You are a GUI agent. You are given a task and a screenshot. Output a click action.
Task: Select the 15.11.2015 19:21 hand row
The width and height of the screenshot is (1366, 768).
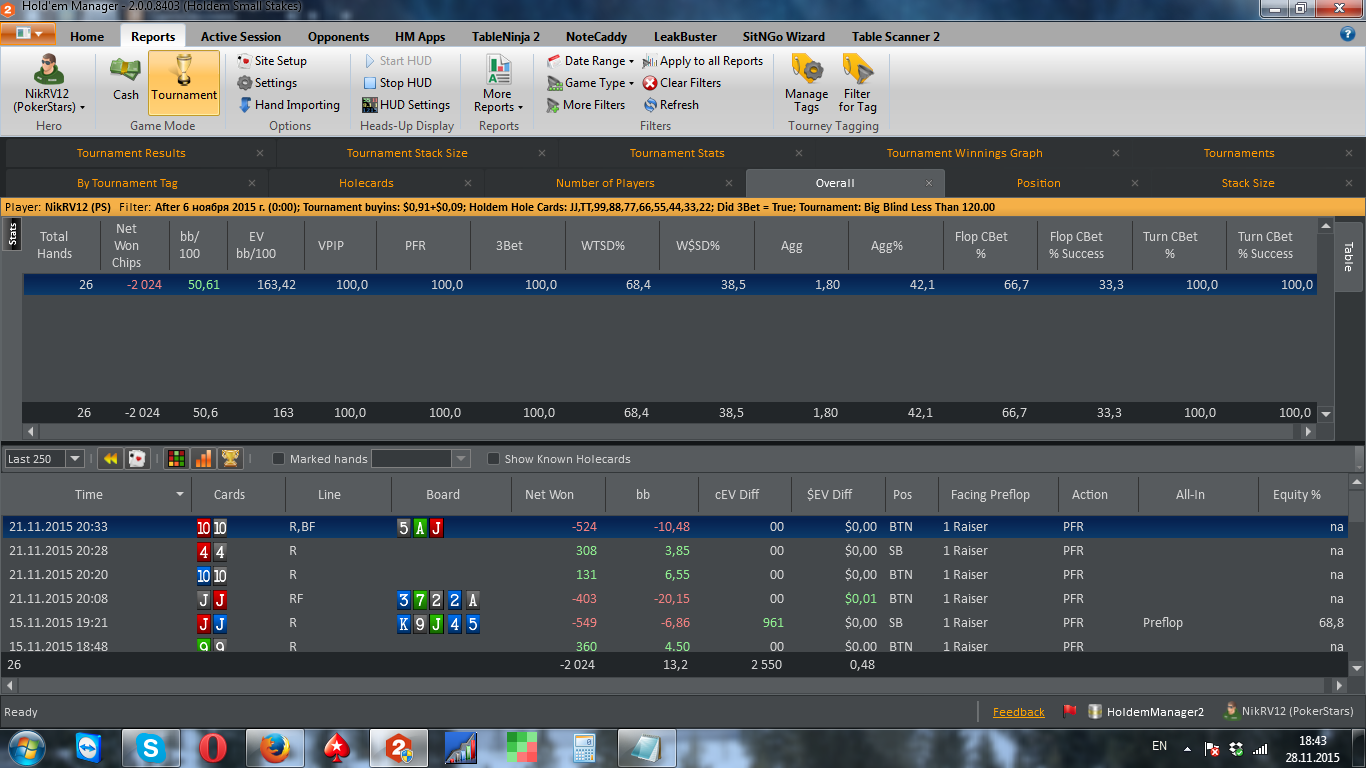click(x=674, y=623)
